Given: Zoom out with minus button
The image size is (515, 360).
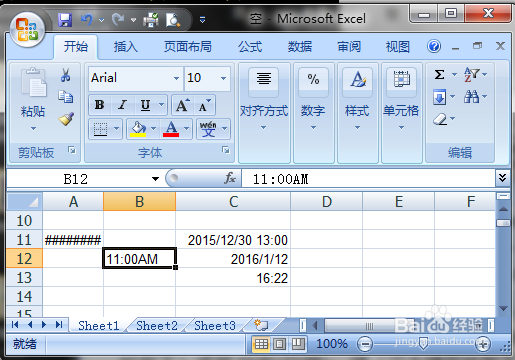Looking at the screenshot, I should [365, 344].
